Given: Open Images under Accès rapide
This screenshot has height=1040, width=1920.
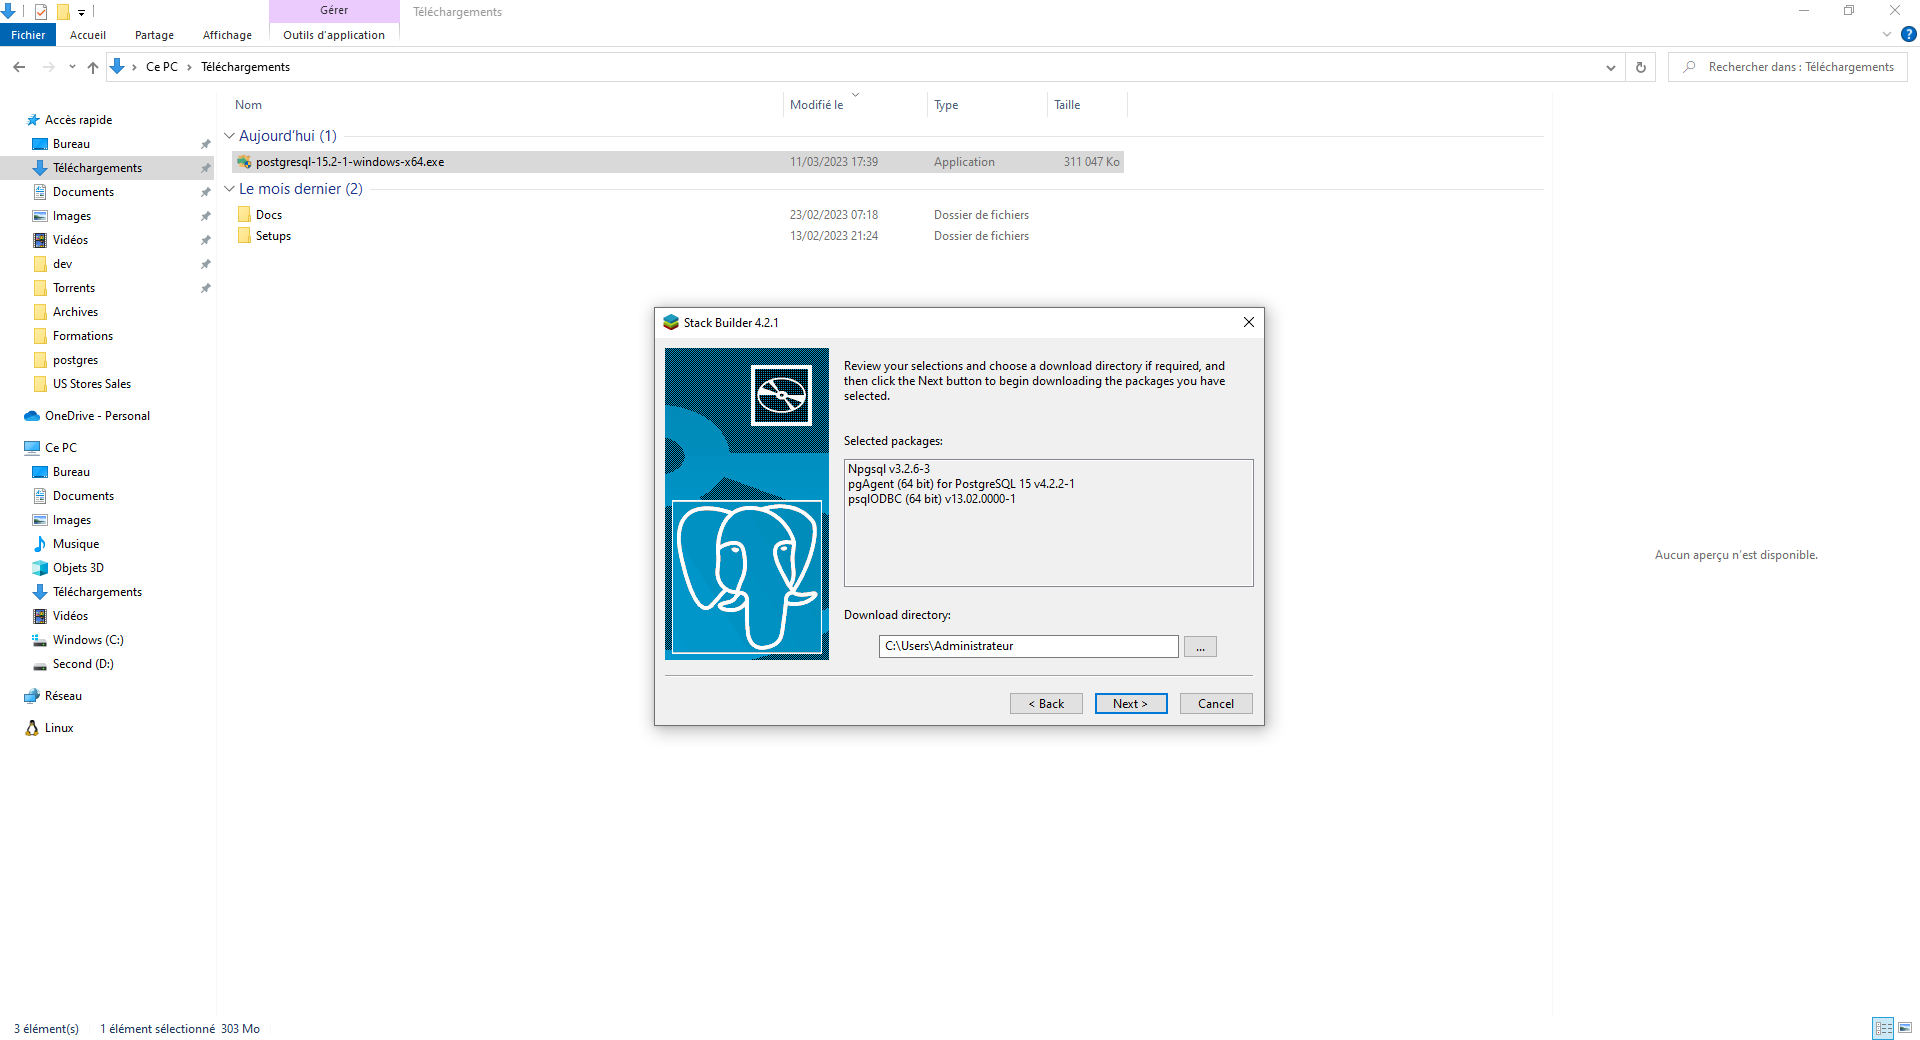Looking at the screenshot, I should point(71,216).
